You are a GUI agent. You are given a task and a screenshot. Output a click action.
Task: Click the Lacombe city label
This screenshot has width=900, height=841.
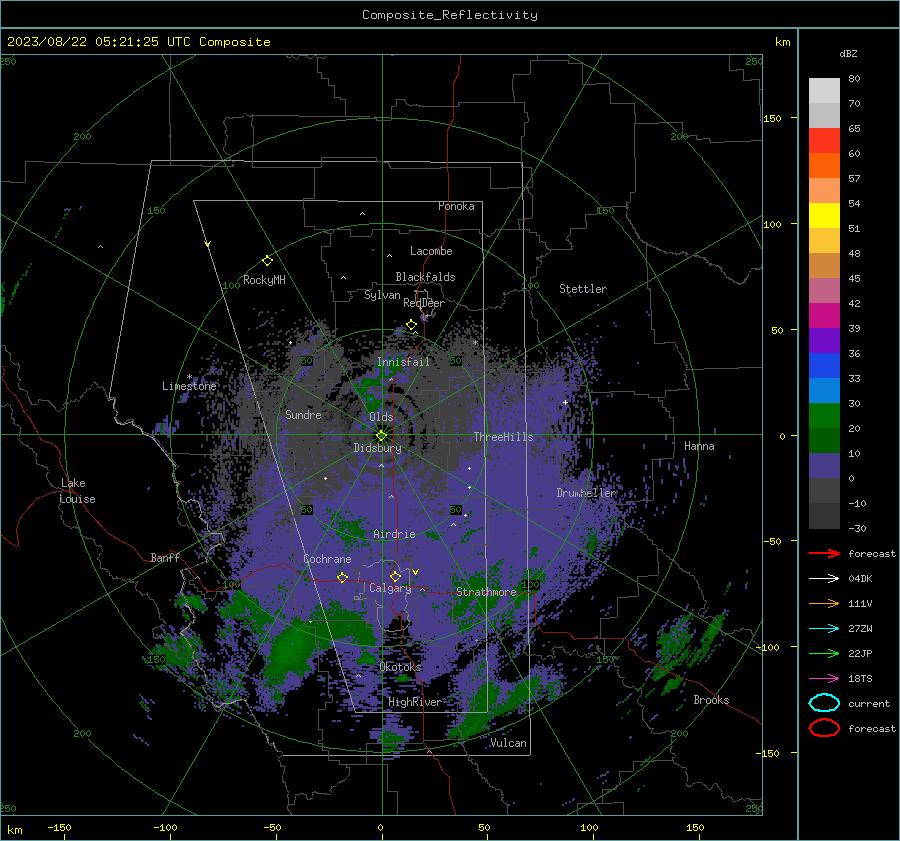[431, 251]
